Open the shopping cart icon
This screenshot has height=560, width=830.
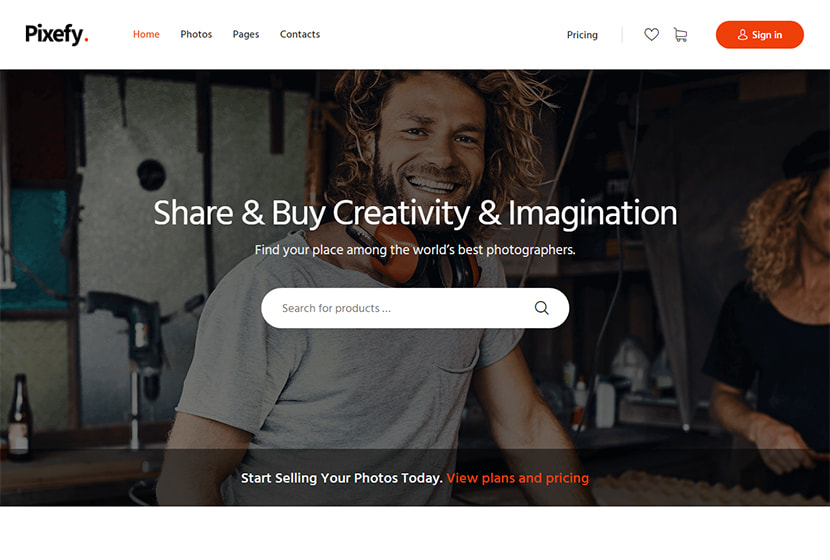680,35
